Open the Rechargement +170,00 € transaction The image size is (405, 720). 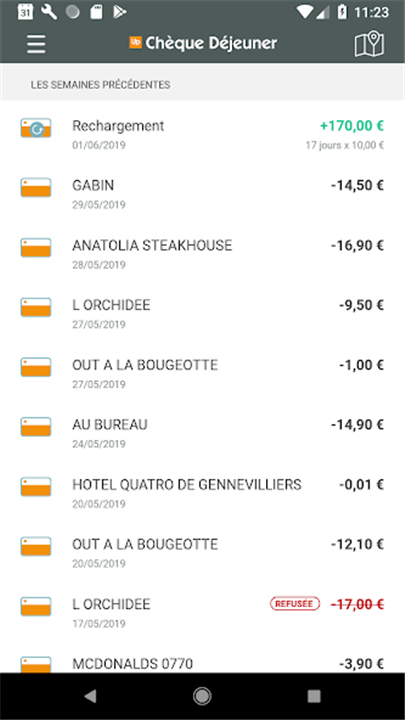pos(202,135)
